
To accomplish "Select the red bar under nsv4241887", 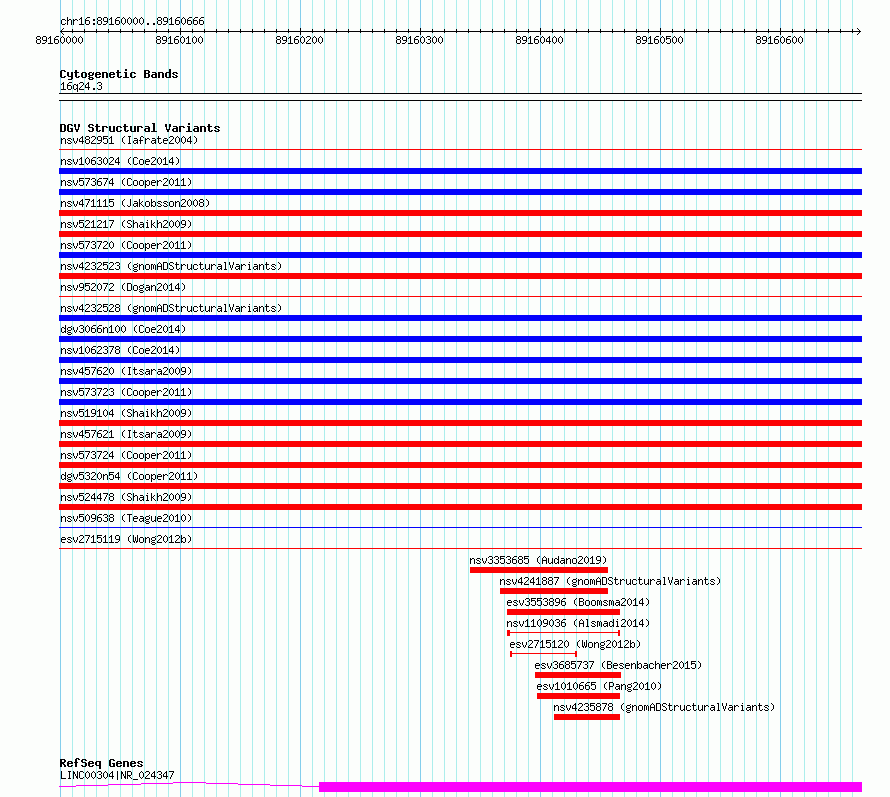I will [554, 591].
